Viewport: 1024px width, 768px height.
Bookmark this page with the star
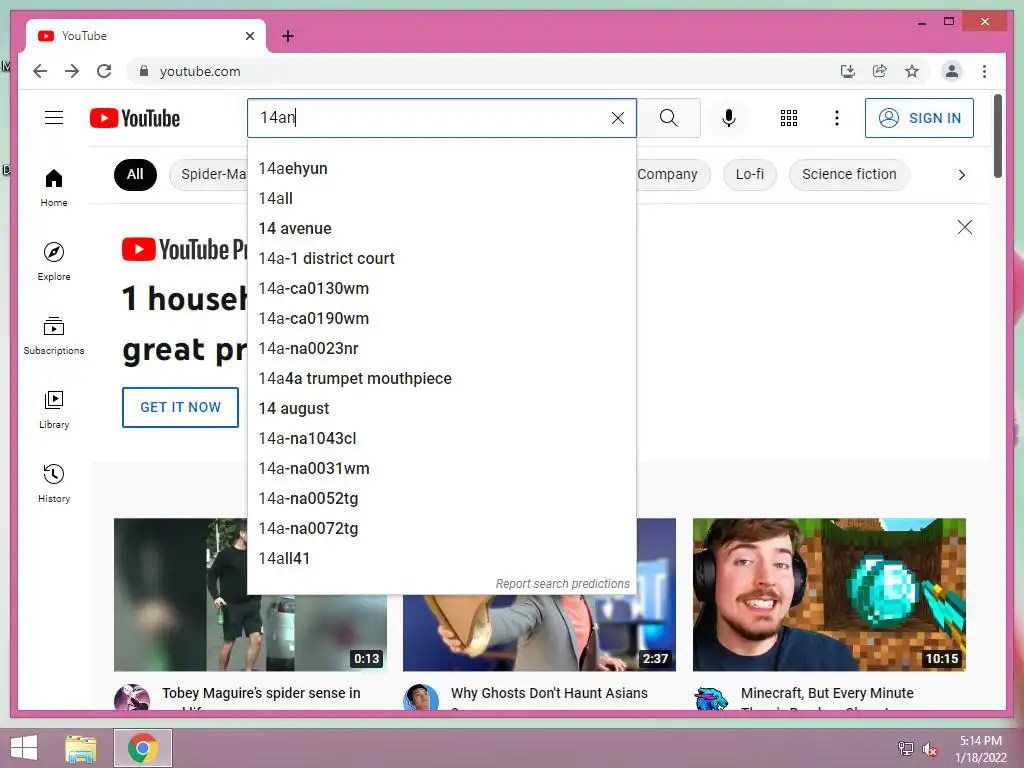pyautogui.click(x=912, y=71)
